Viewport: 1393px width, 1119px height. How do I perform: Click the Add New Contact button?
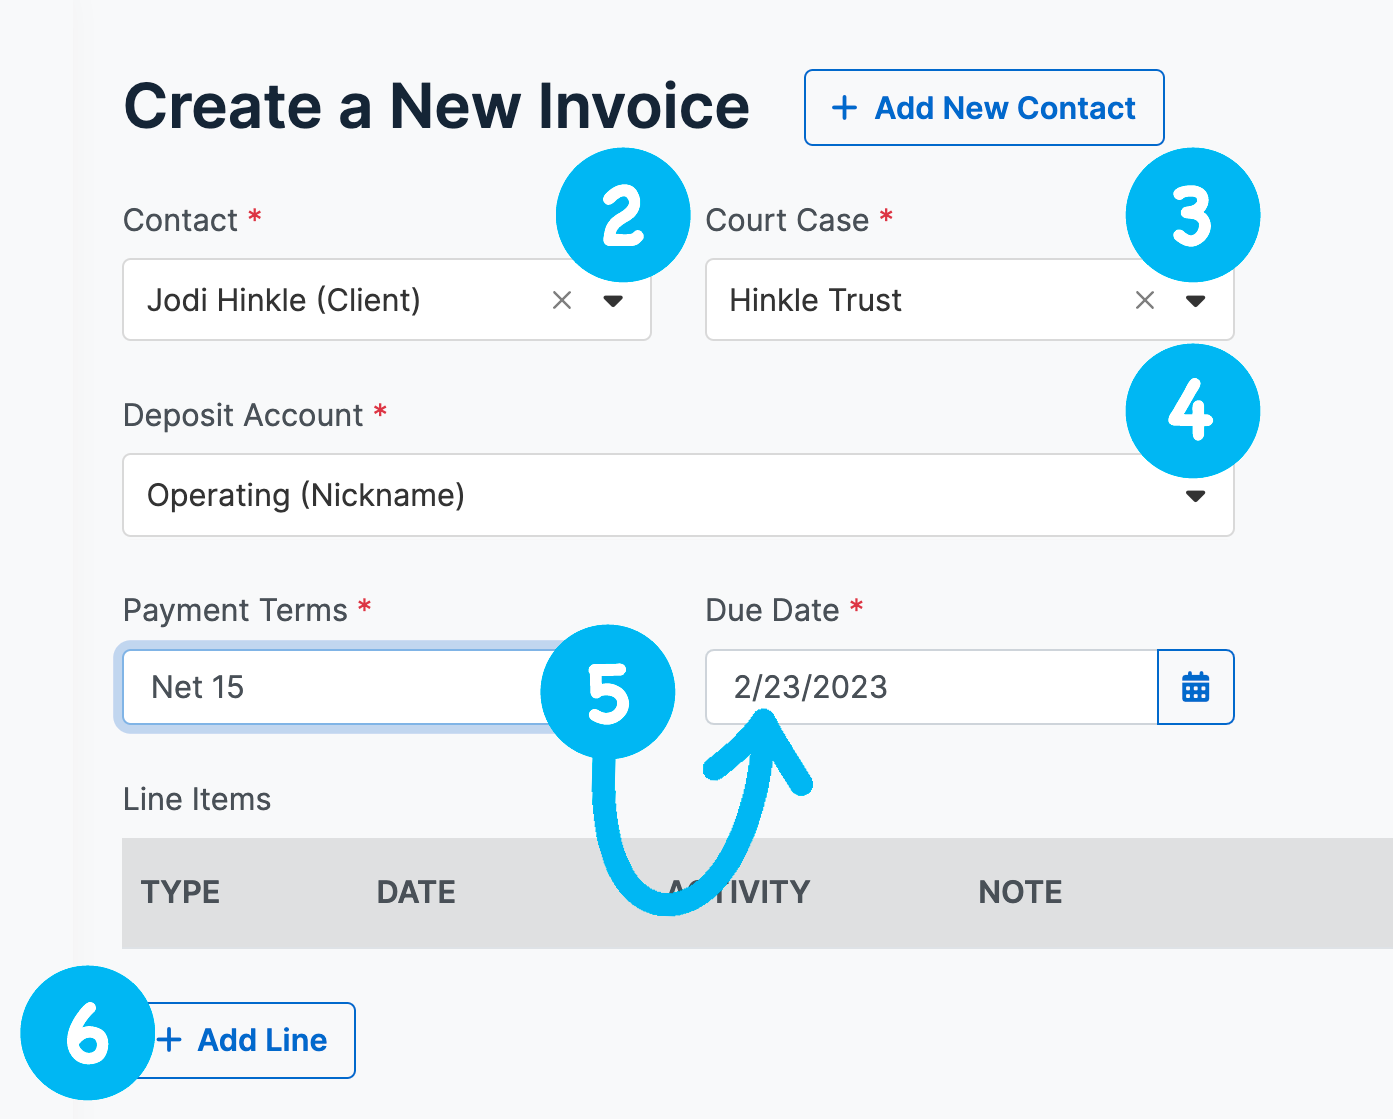(983, 107)
